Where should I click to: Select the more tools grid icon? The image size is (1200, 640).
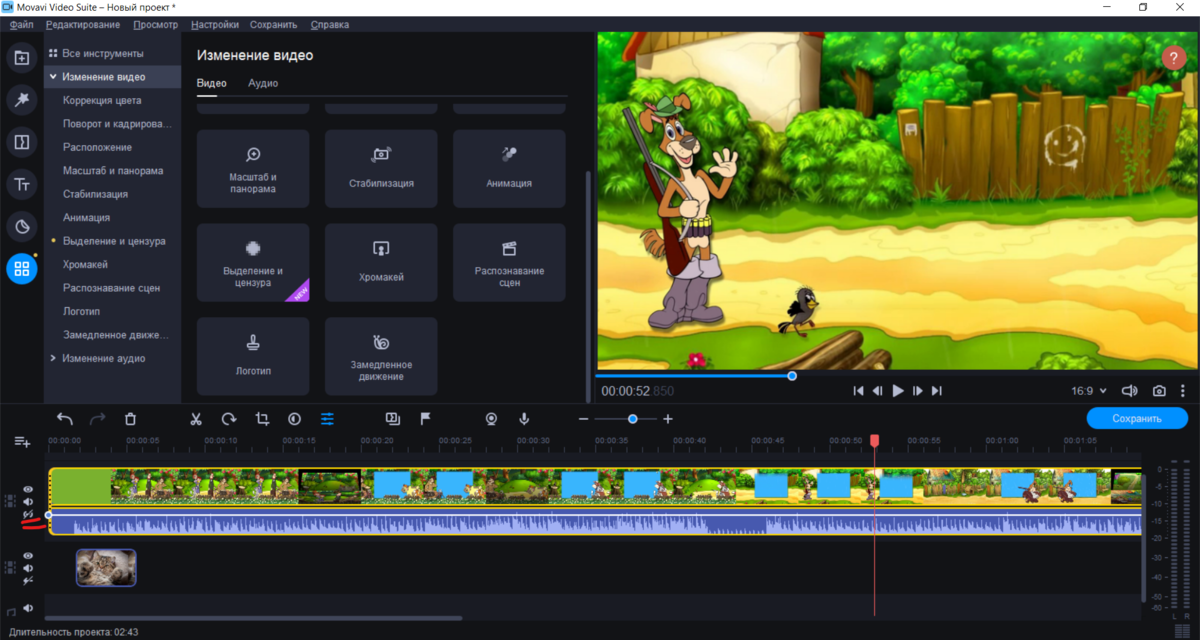(x=22, y=269)
